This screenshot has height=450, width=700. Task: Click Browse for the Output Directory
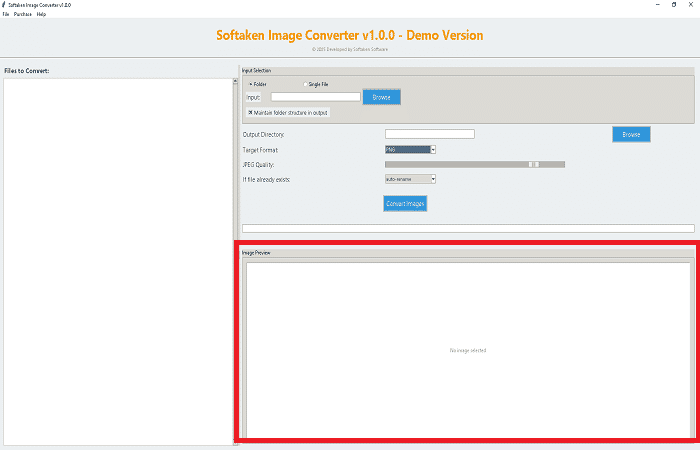[x=631, y=134]
